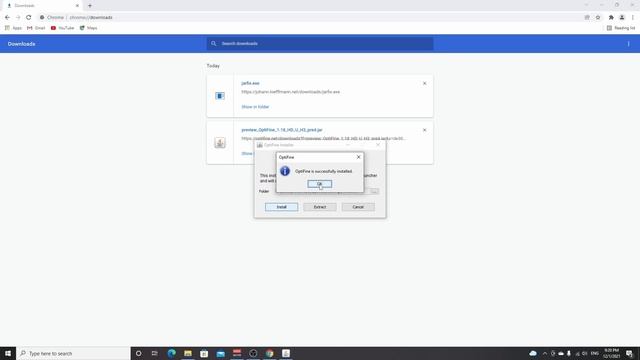Remove the OptiFine jar from downloads list
640x360 pixels.
click(x=424, y=130)
